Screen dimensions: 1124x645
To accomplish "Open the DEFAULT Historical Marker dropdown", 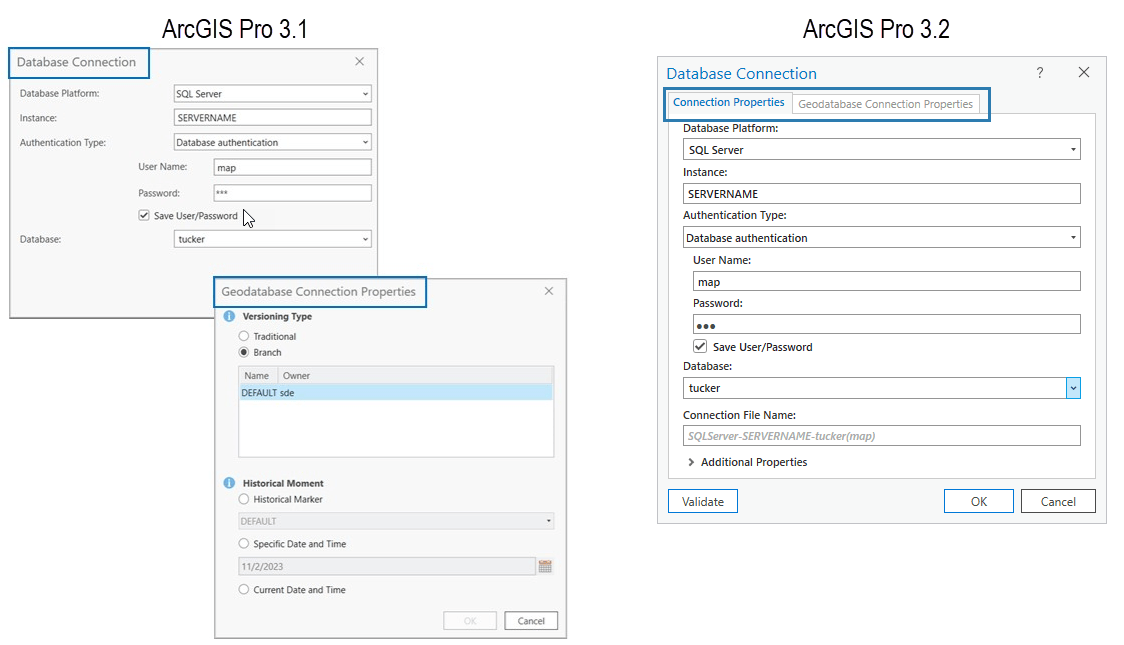I will coord(545,520).
